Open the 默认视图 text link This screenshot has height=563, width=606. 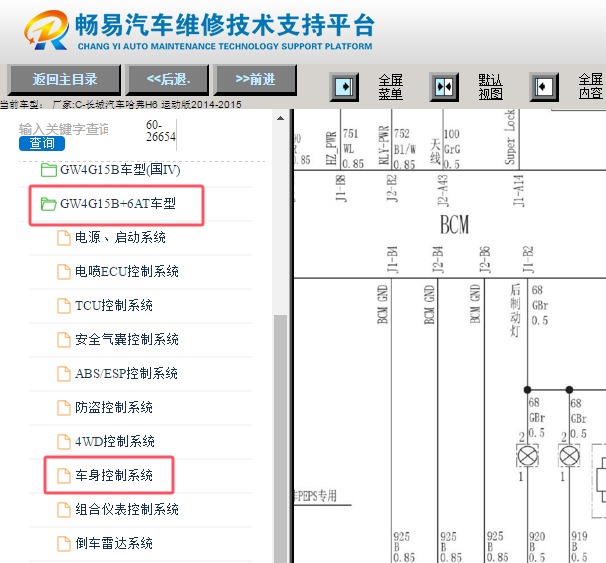click(x=490, y=87)
